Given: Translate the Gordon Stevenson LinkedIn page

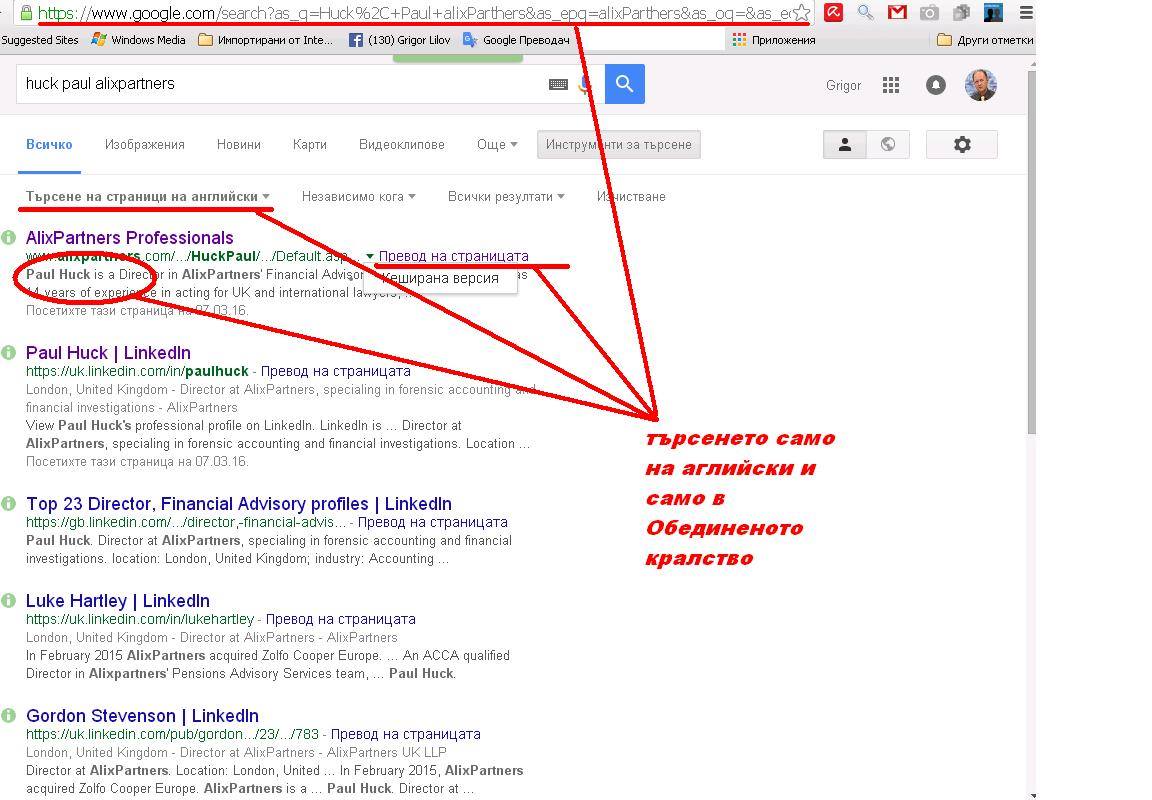Looking at the screenshot, I should pos(406,734).
